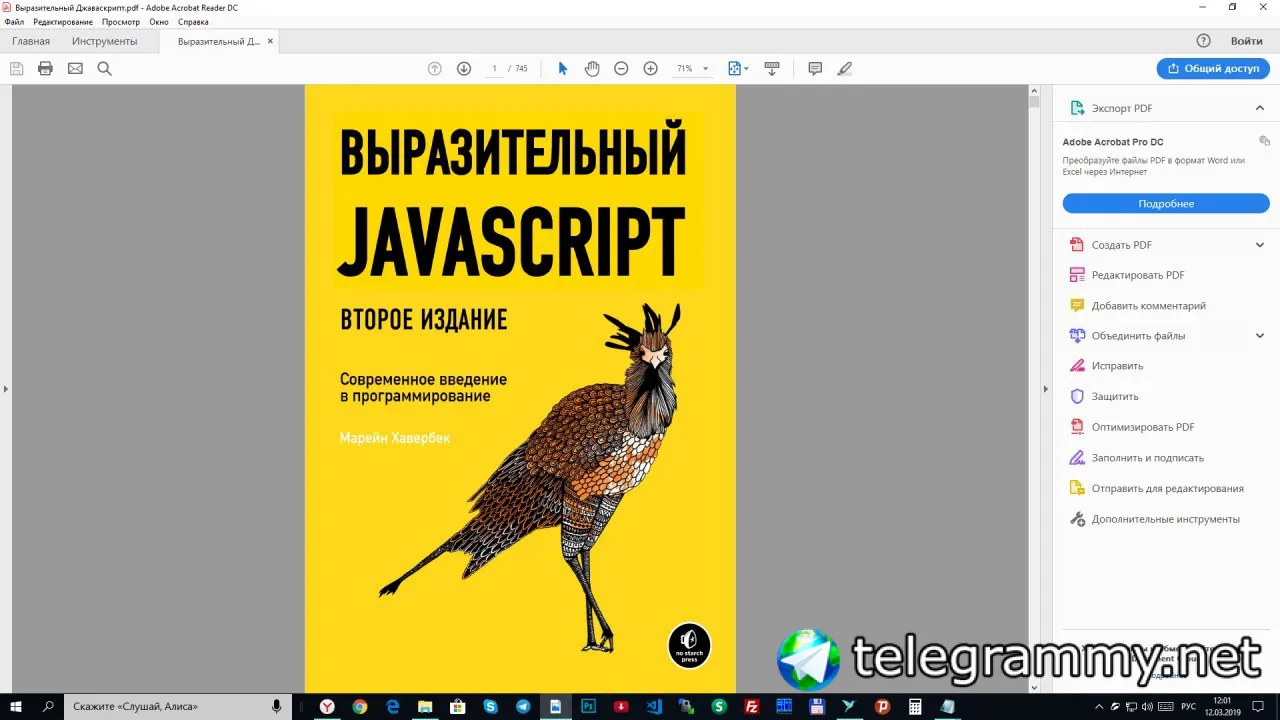
Task: Open the Отправить для редактирования tool
Action: click(x=1168, y=489)
